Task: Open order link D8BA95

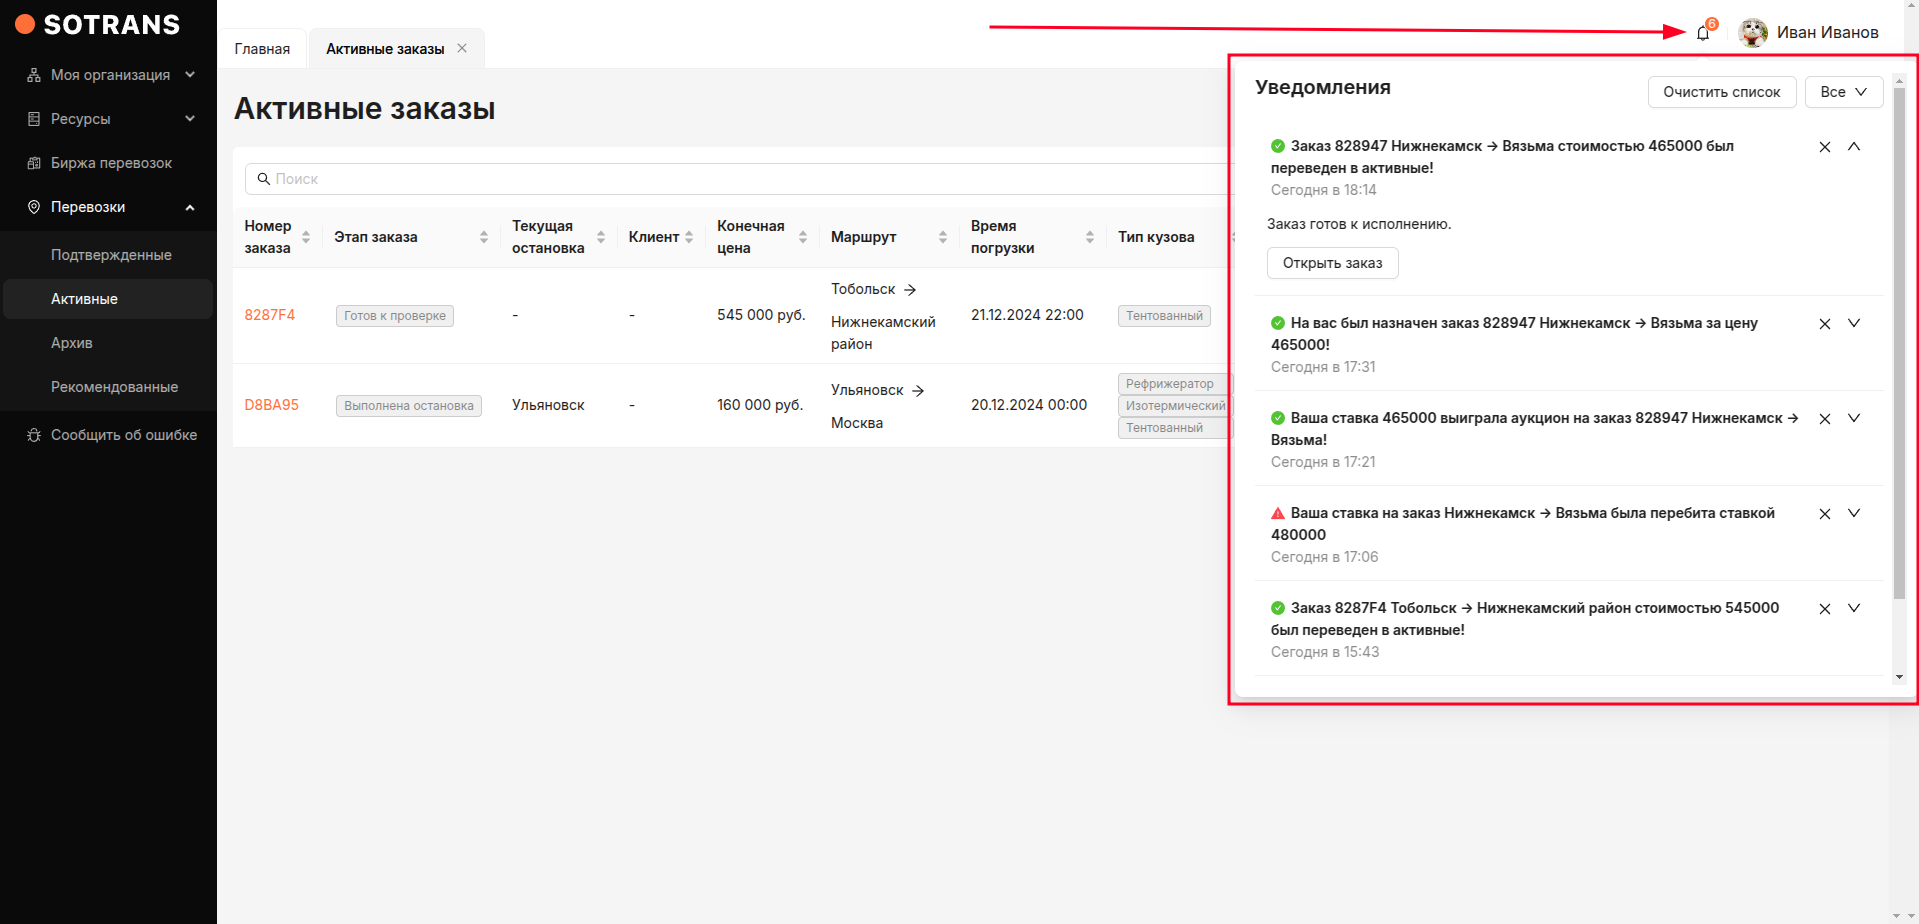Action: tap(271, 405)
